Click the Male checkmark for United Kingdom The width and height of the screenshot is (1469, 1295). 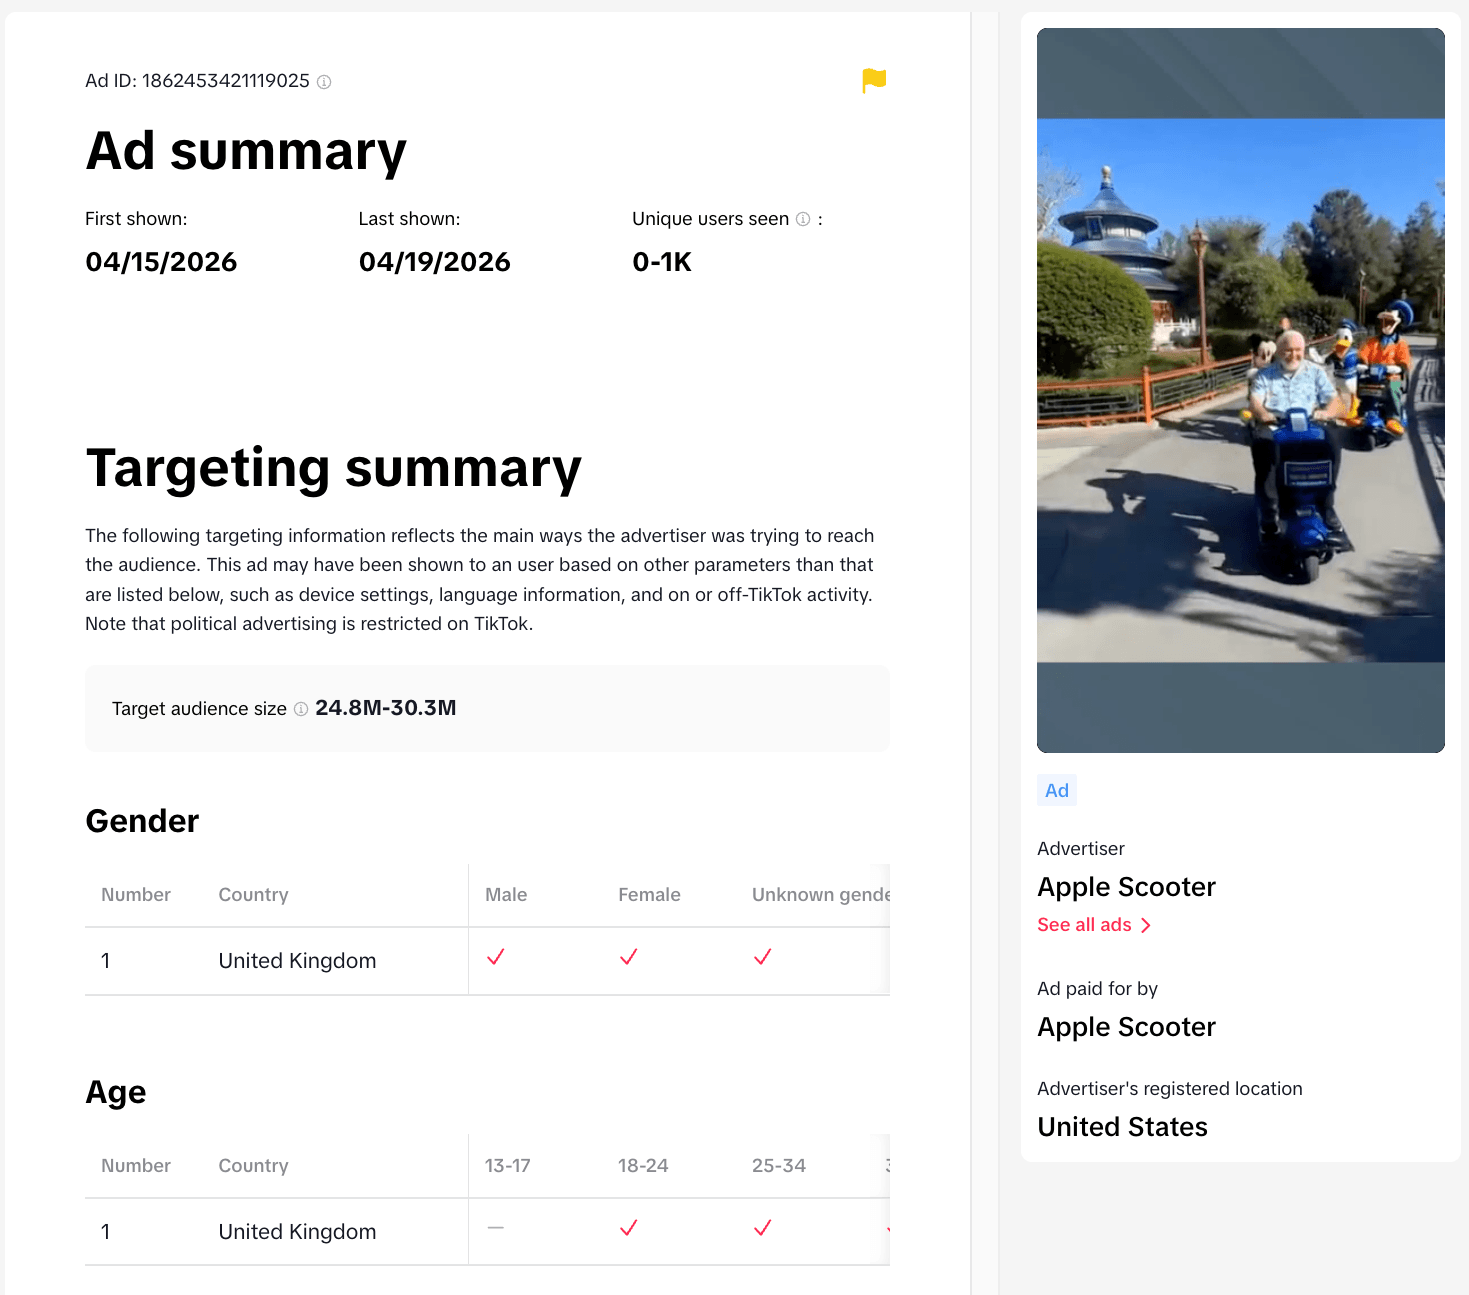coord(496,957)
